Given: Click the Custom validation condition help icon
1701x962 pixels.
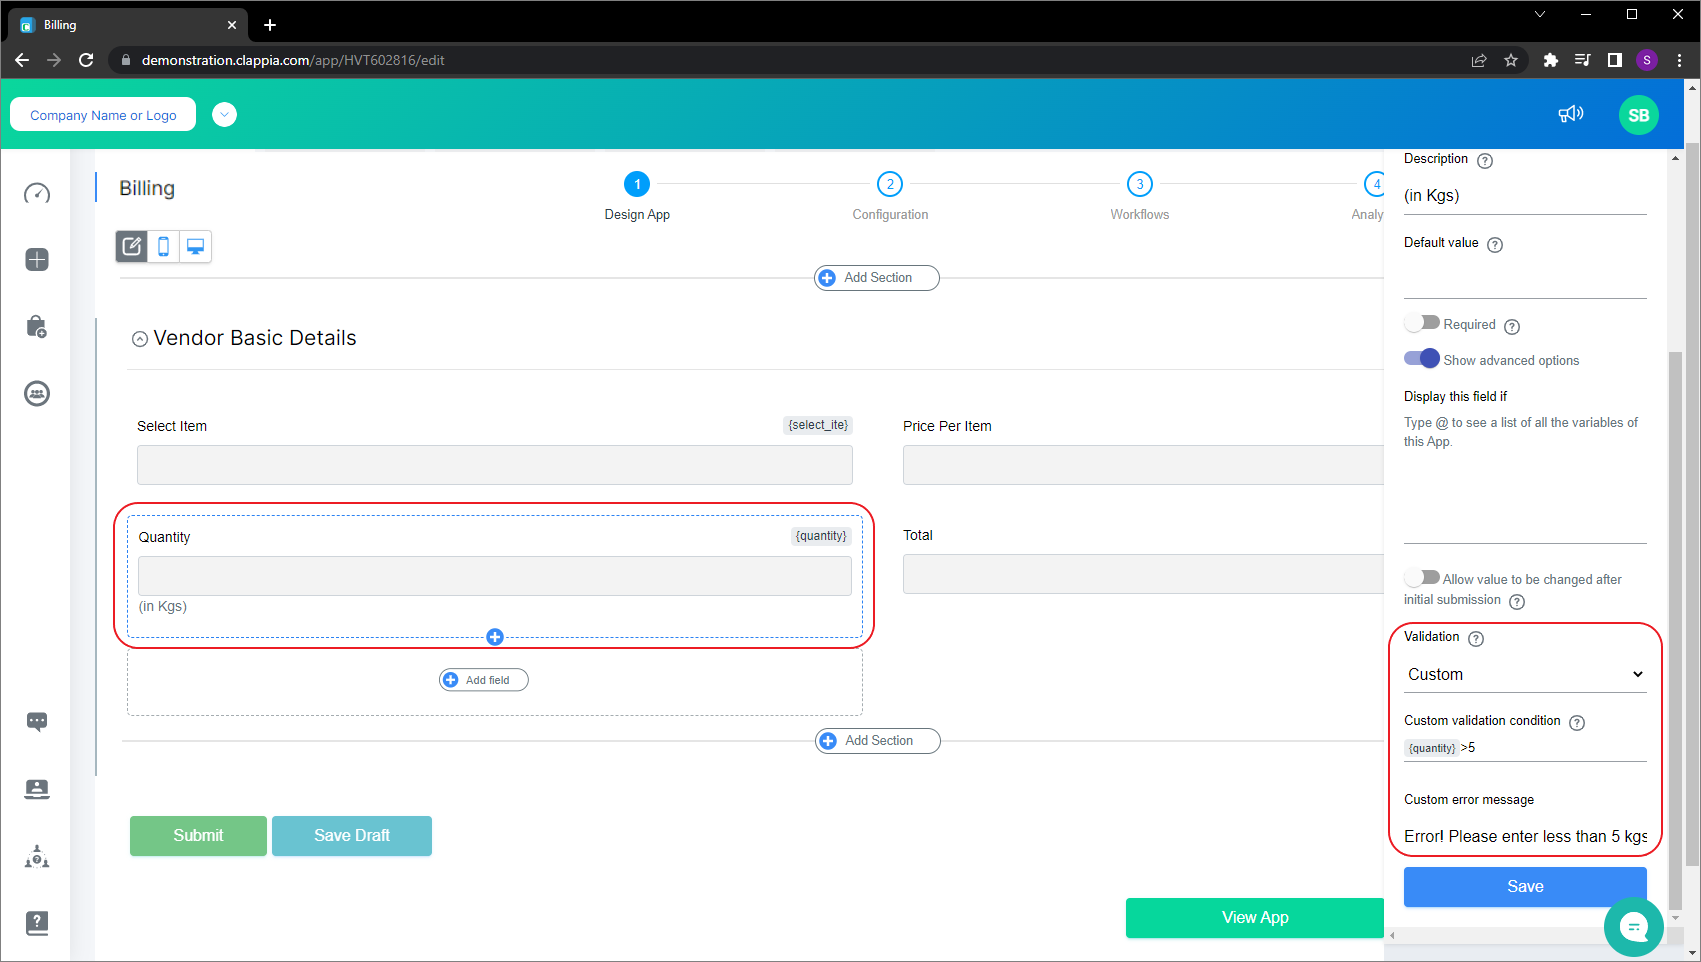Looking at the screenshot, I should click(x=1577, y=723).
